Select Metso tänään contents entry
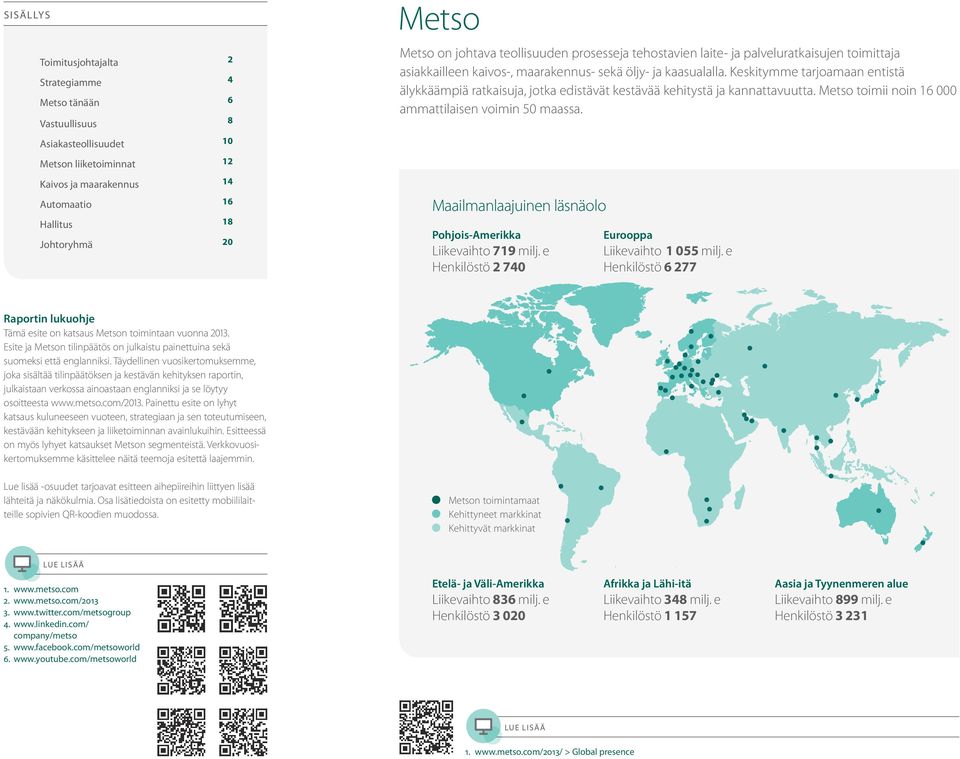Screen dimensions: 960x759 [x=69, y=103]
